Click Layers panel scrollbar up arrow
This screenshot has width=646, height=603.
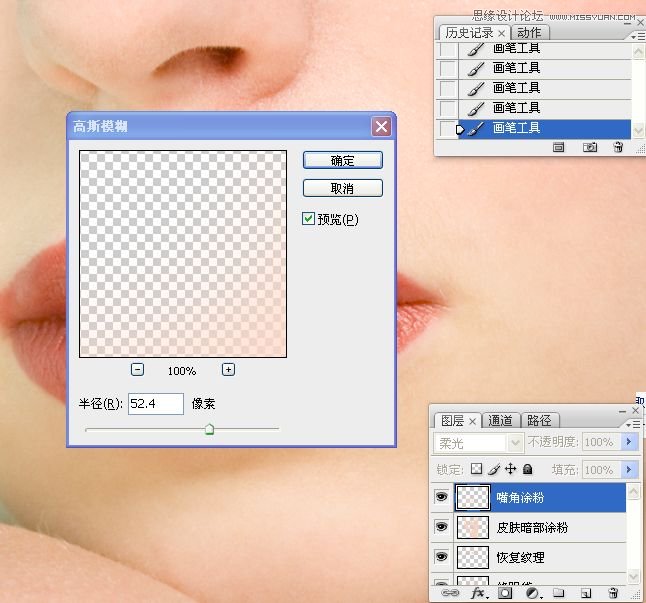pyautogui.click(x=633, y=492)
